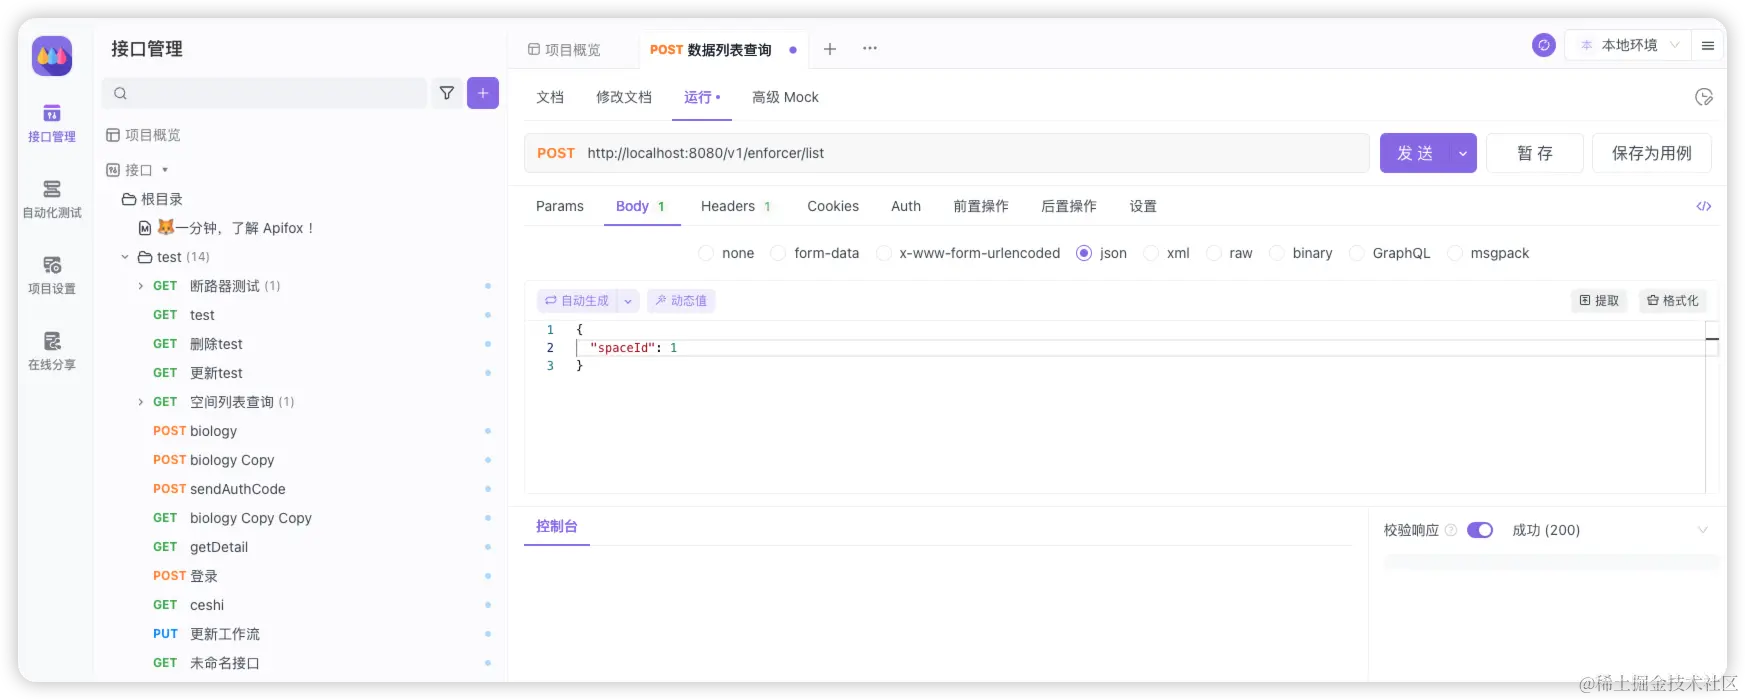Open the 文档 tab
Viewport: 1745px width, 700px height.
(x=550, y=97)
